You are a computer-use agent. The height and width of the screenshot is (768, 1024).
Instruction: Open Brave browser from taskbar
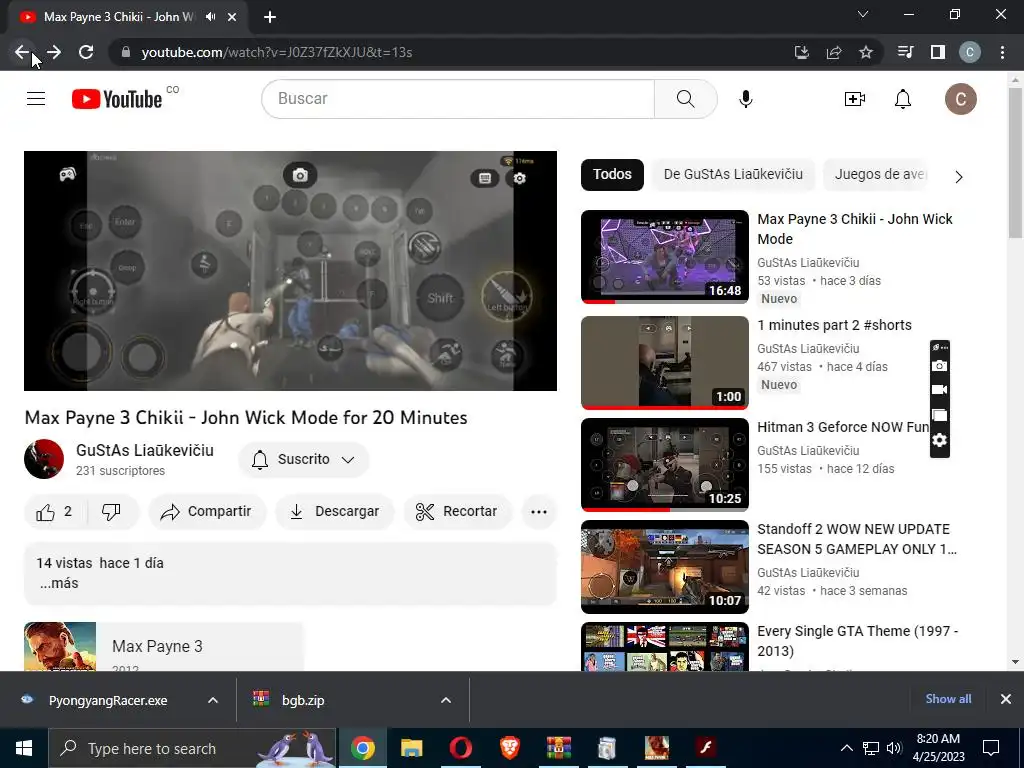(509, 748)
